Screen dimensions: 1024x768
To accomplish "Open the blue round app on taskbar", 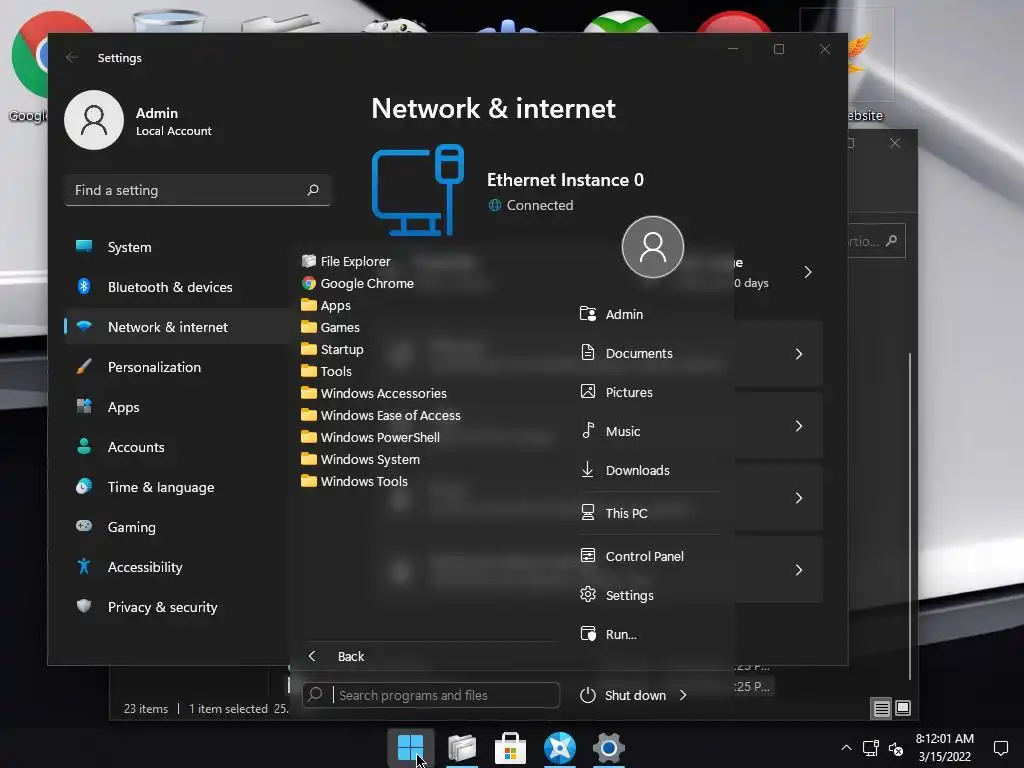I will click(x=560, y=748).
